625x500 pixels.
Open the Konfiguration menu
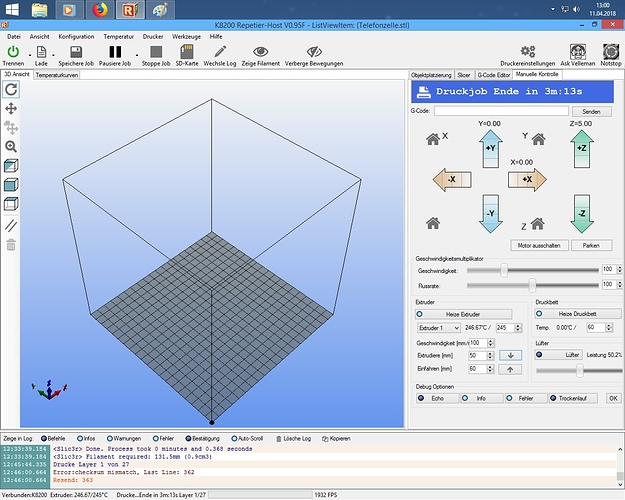[76, 37]
